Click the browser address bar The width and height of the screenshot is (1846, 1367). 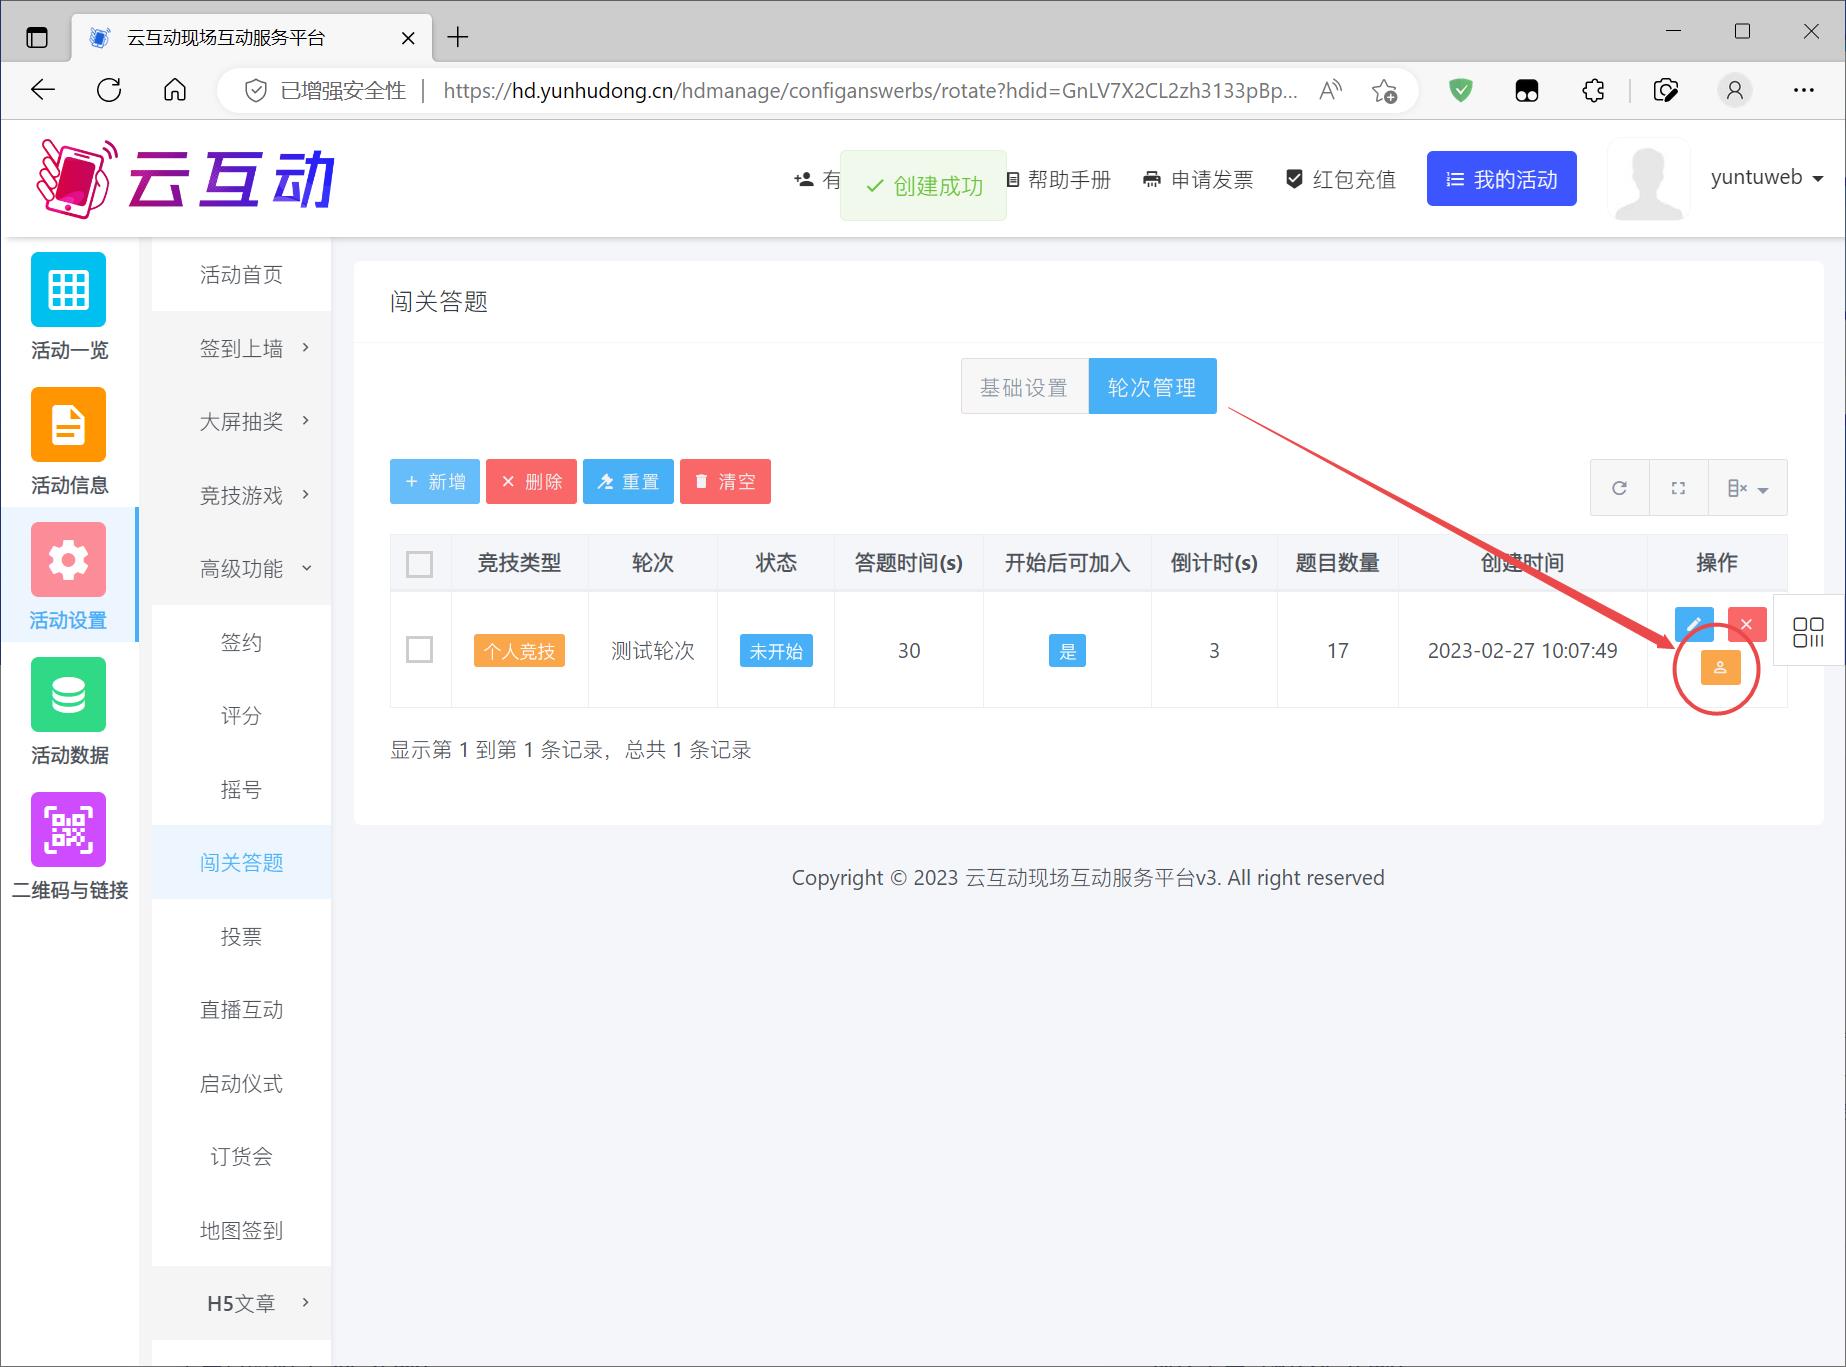(x=868, y=91)
